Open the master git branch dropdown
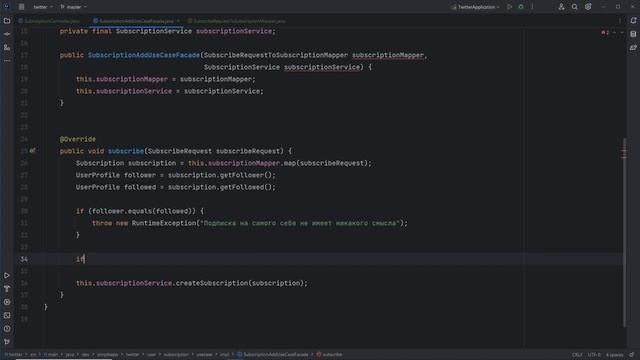 point(73,7)
